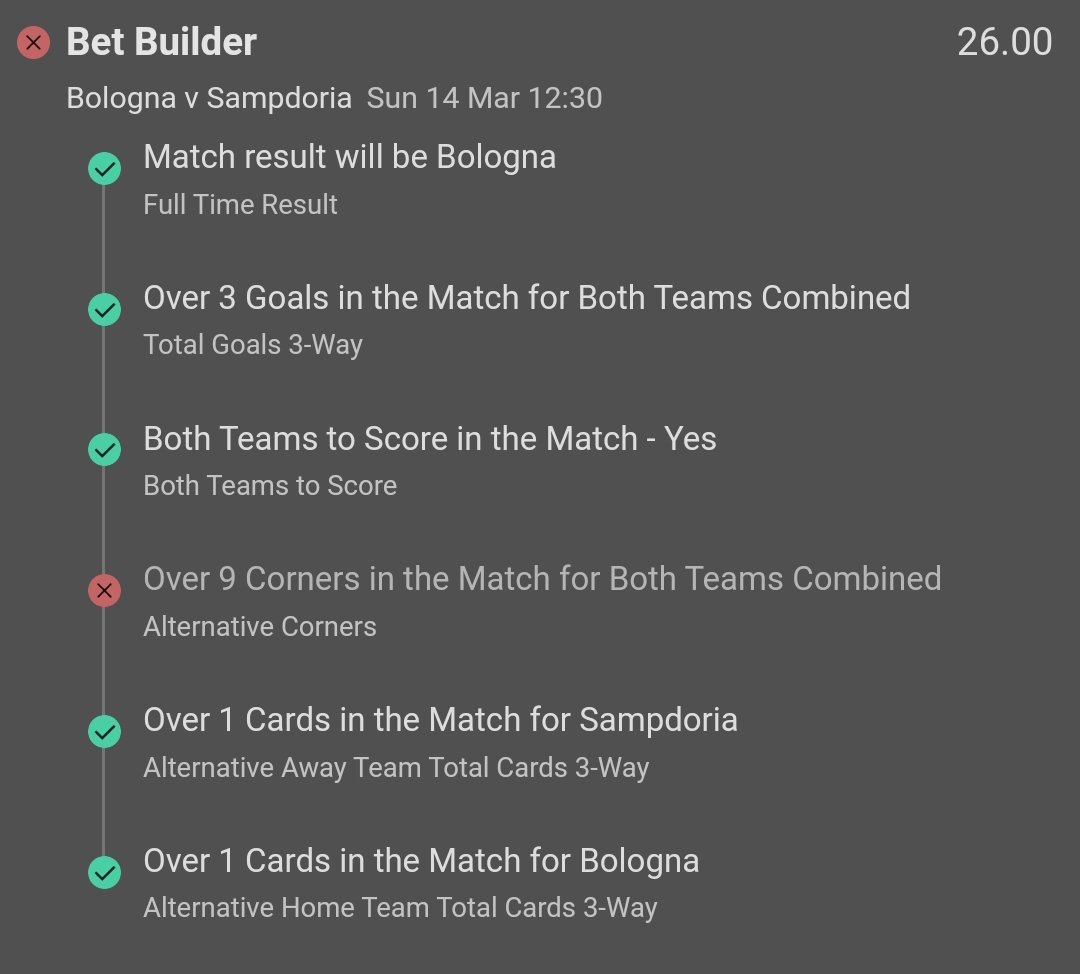Viewport: 1080px width, 974px height.
Task: Click green check next to Match result Bologna
Action: (104, 169)
